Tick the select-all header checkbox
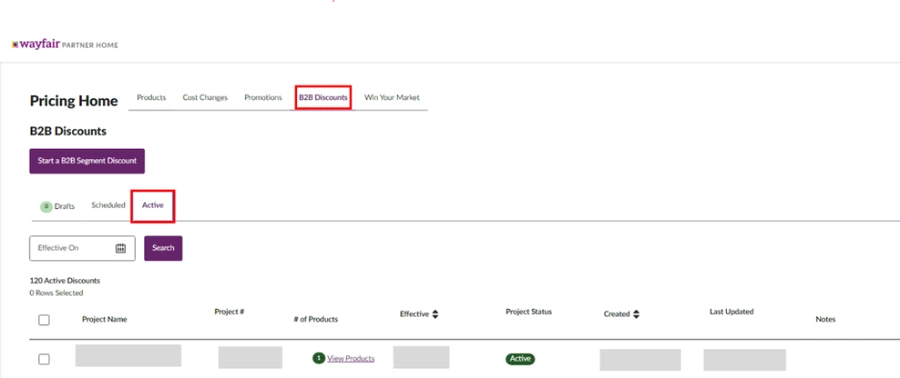The height and width of the screenshot is (378, 900). [x=44, y=320]
